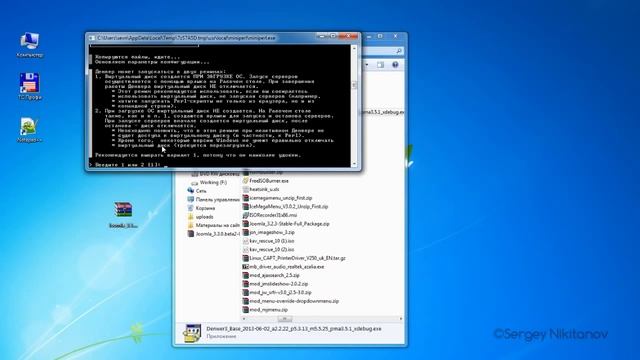Click the search magnifier in Explorer
This screenshot has width=640, height=360.
pyautogui.click(x=399, y=51)
